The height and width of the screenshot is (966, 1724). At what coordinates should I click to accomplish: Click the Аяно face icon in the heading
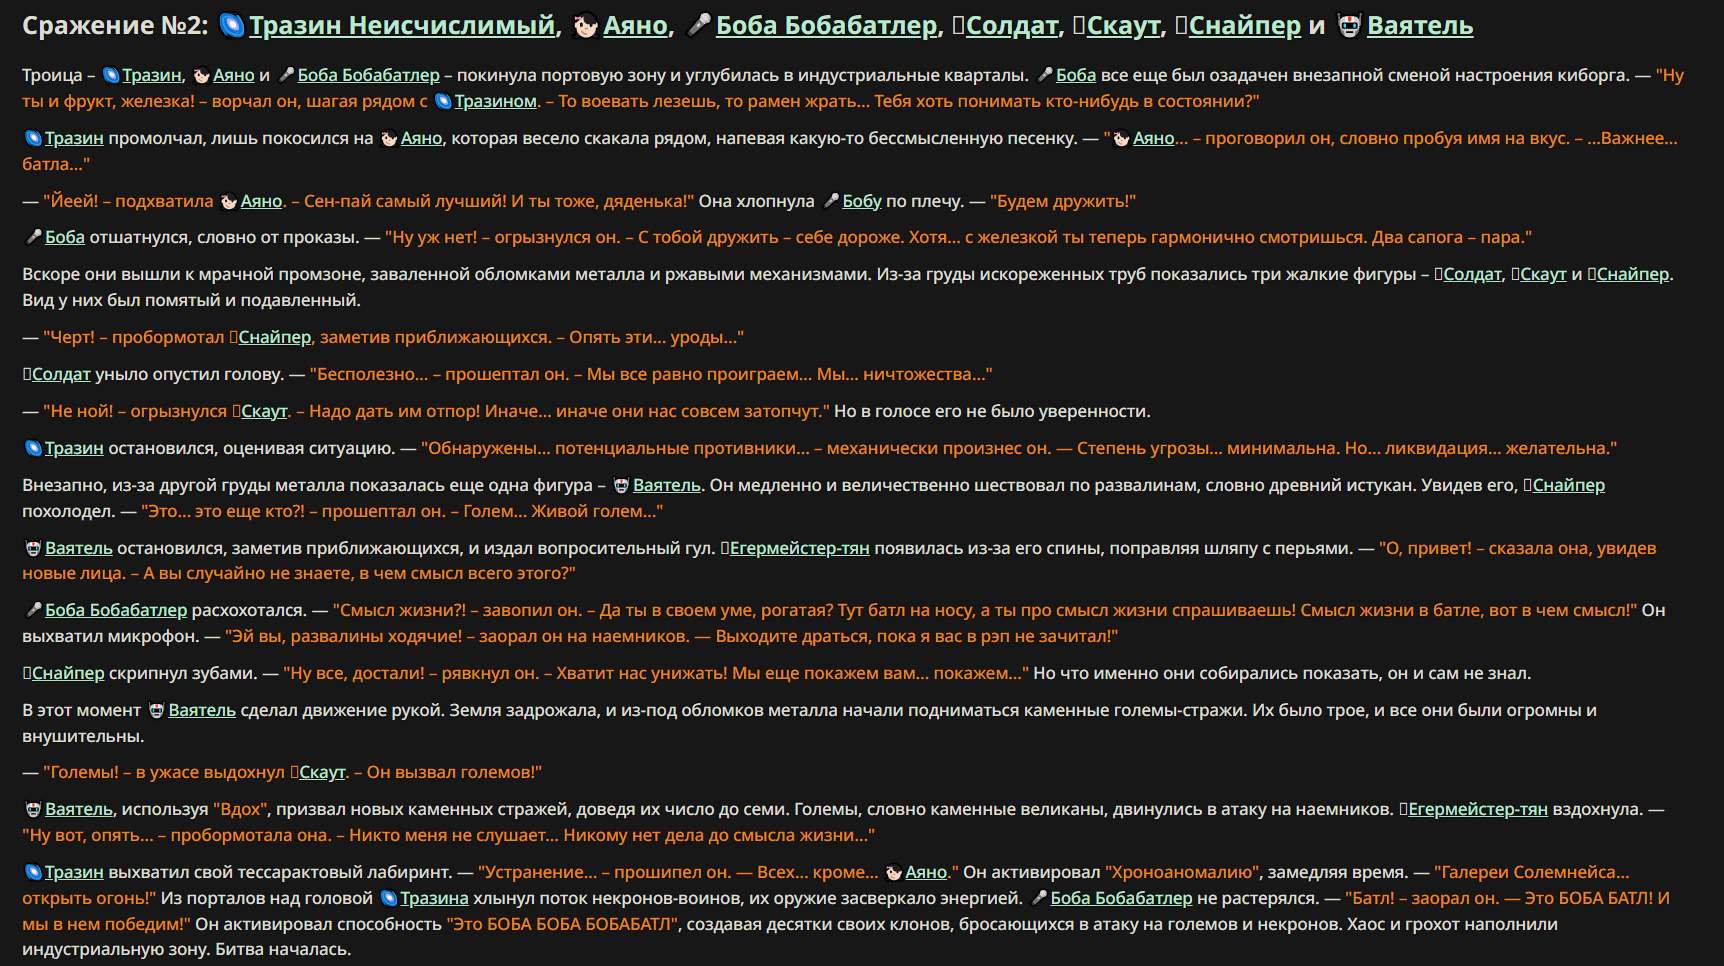[x=586, y=25]
